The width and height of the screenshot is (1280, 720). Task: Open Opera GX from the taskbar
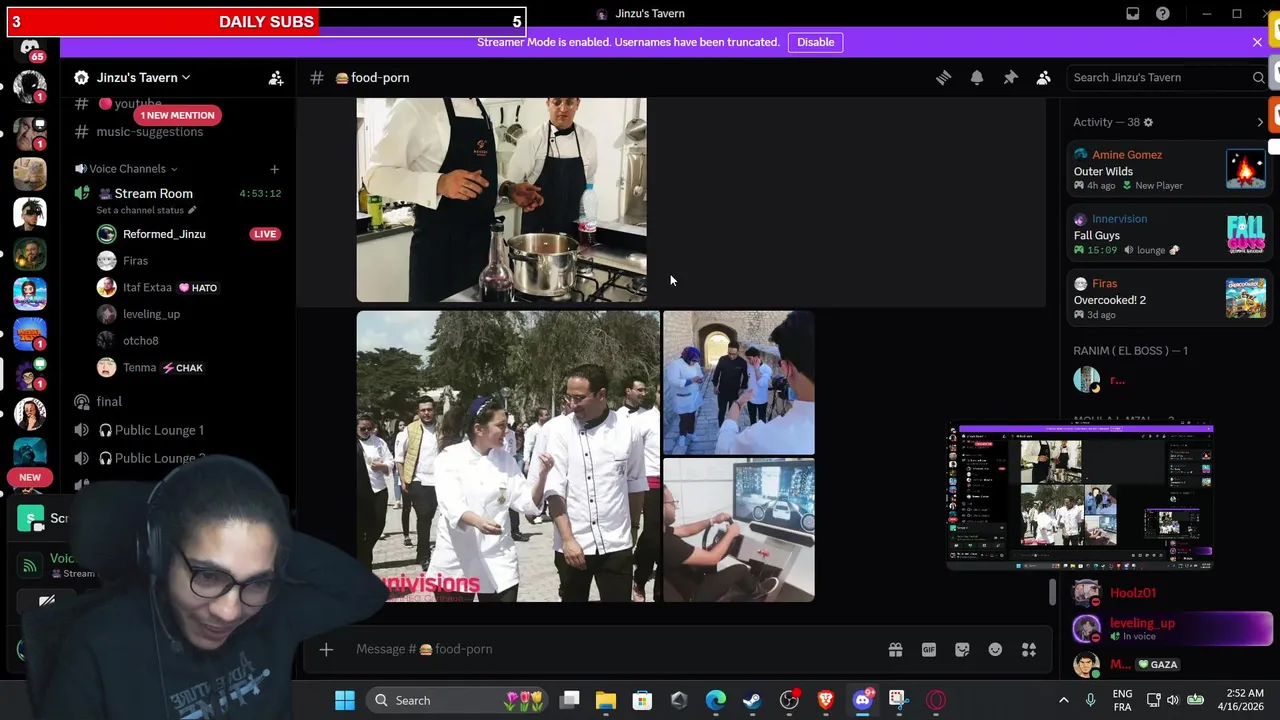coord(935,700)
